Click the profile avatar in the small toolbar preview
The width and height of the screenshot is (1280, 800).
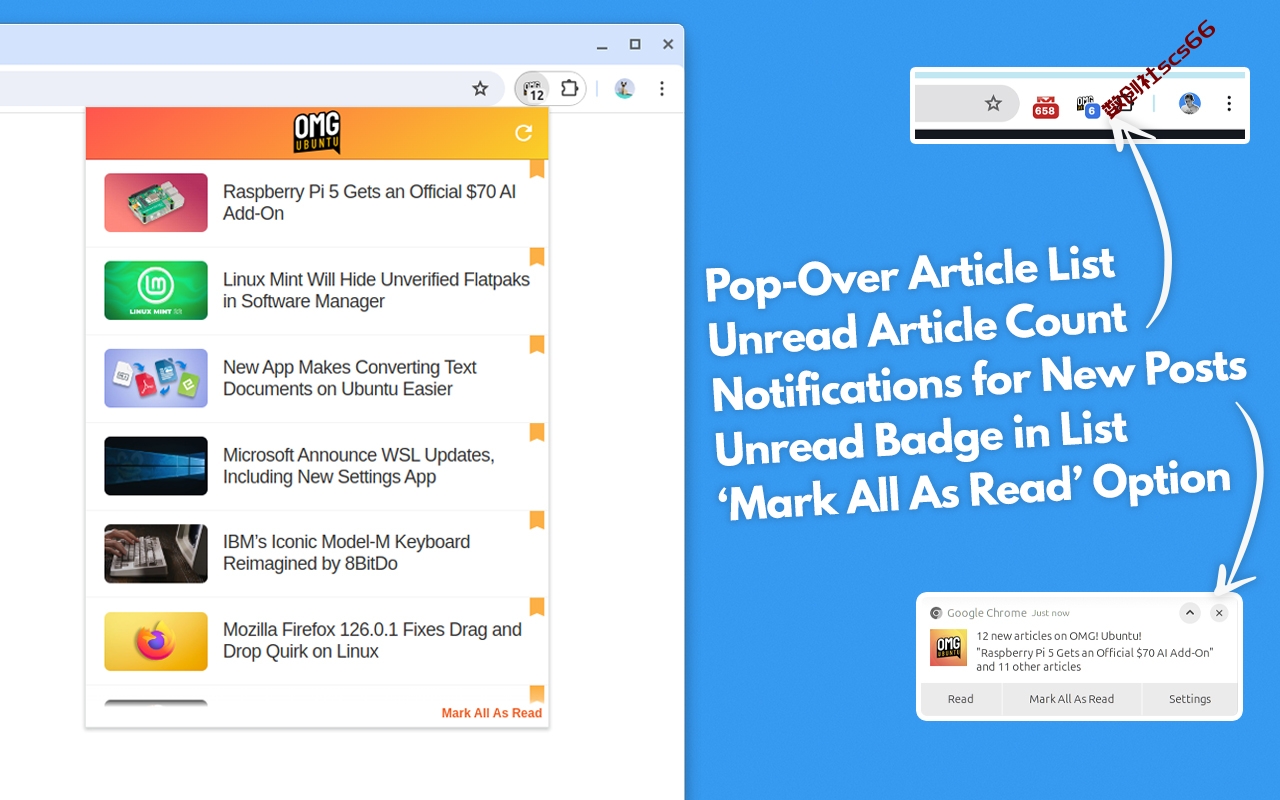(x=1189, y=103)
